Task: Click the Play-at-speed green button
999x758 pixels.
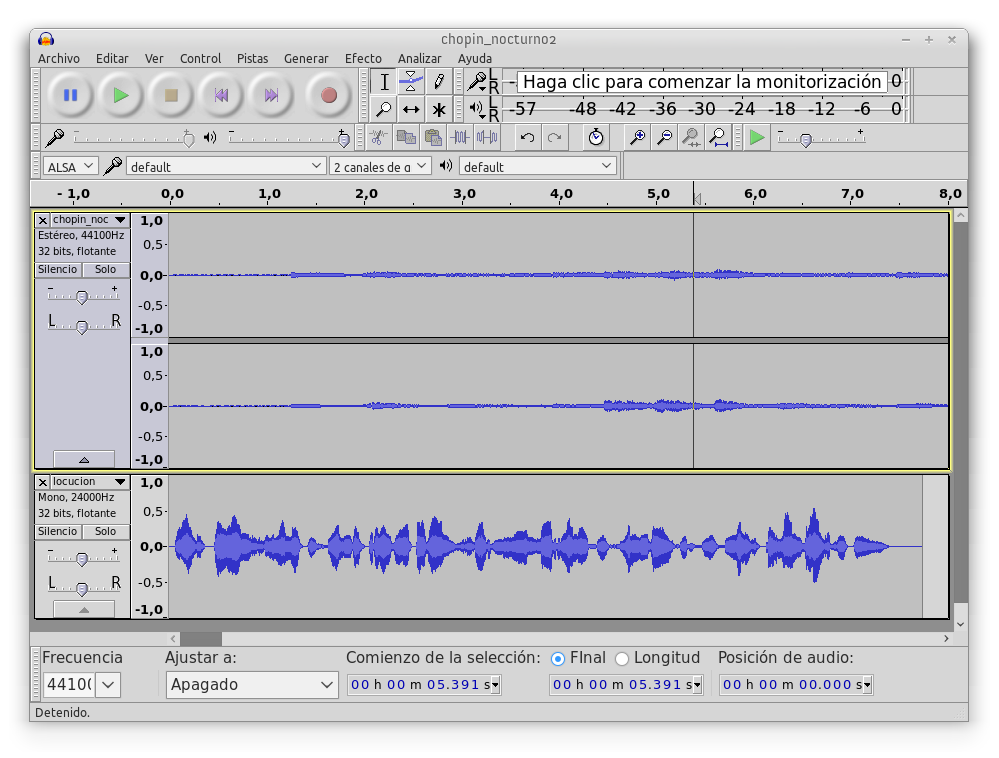Action: 757,137
